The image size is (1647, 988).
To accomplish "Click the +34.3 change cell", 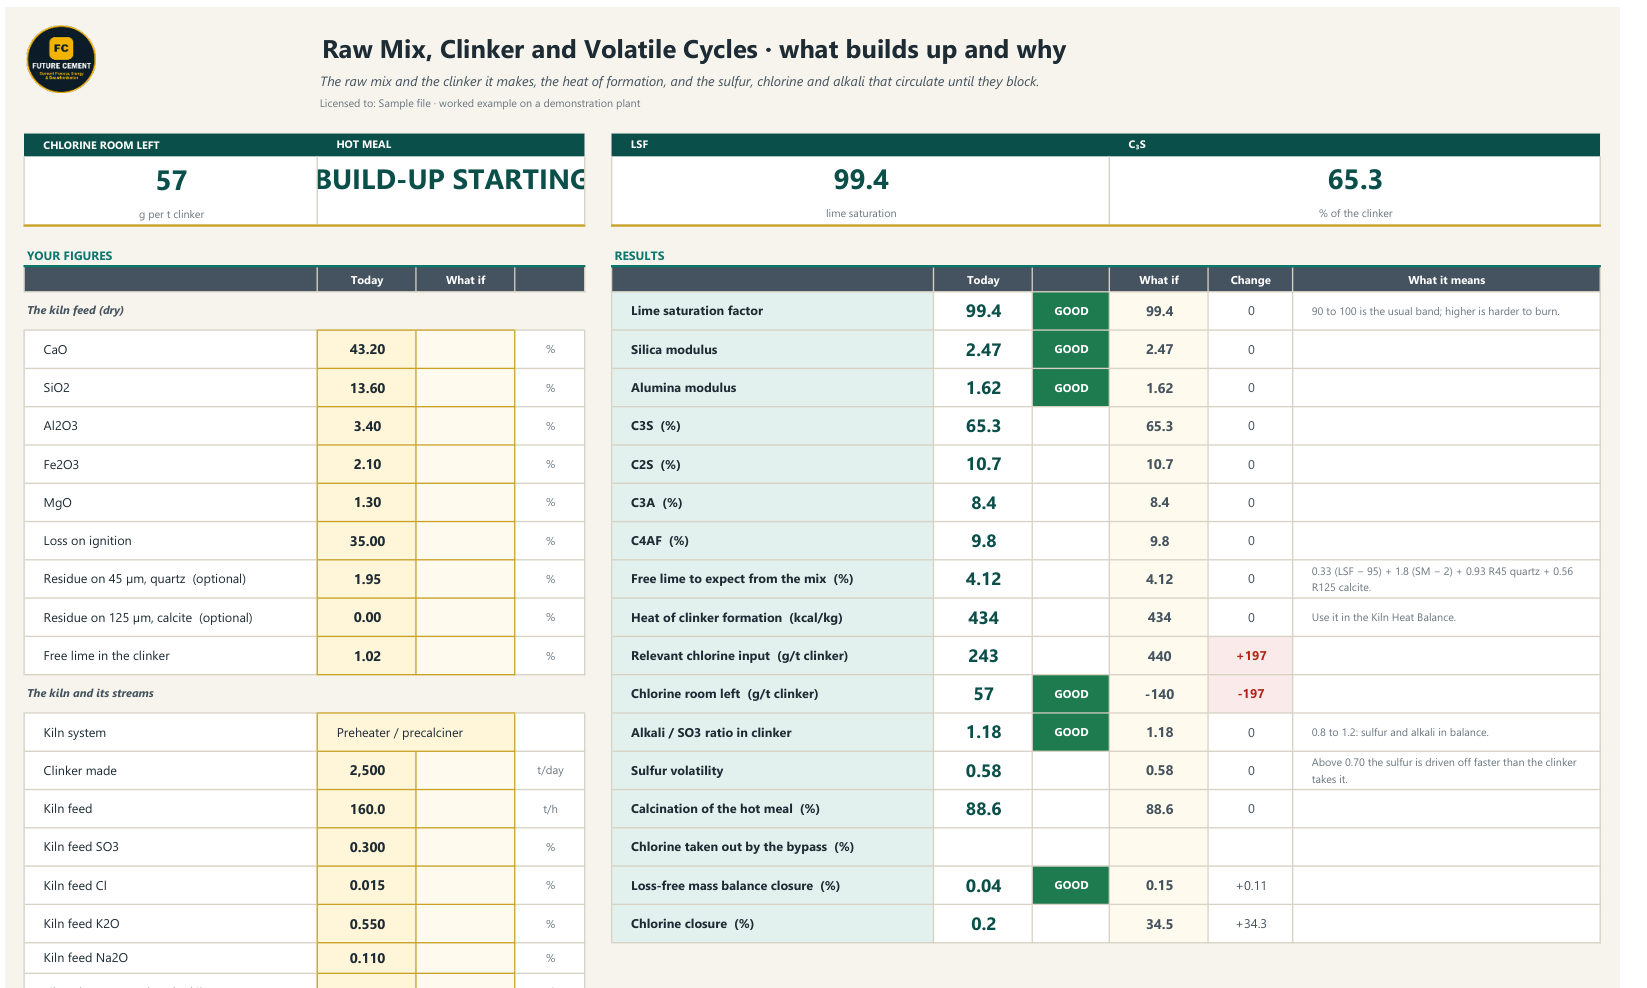I will pos(1250,924).
